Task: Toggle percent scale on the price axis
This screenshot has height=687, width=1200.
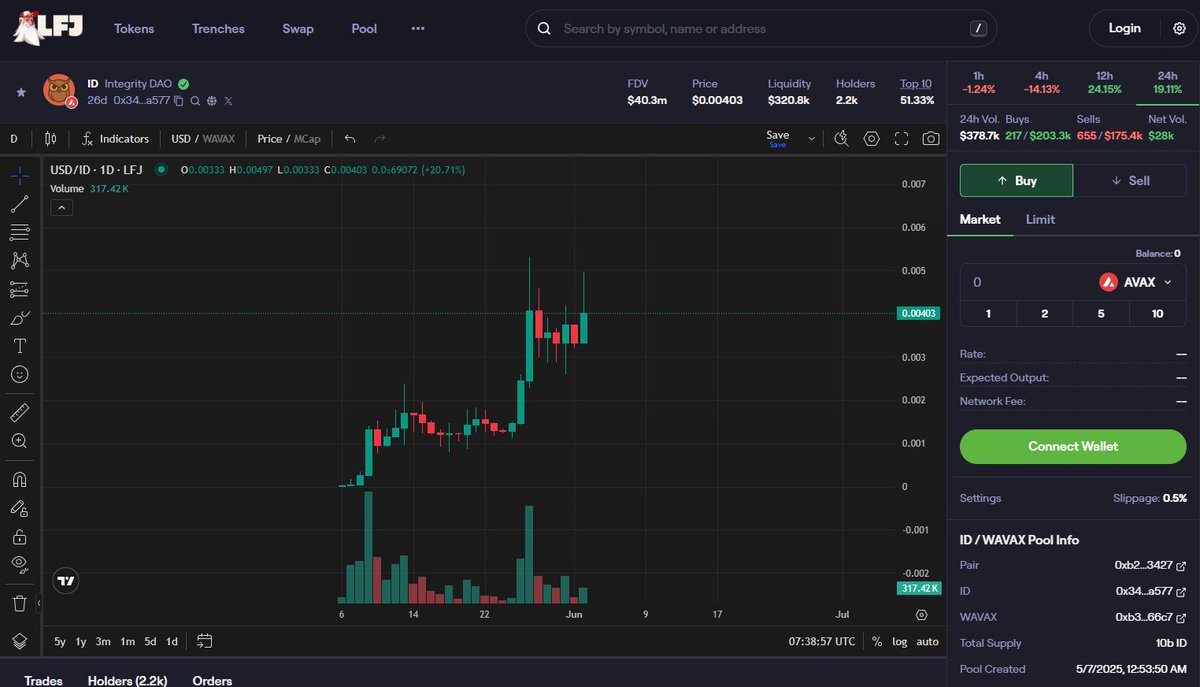Action: pos(877,641)
